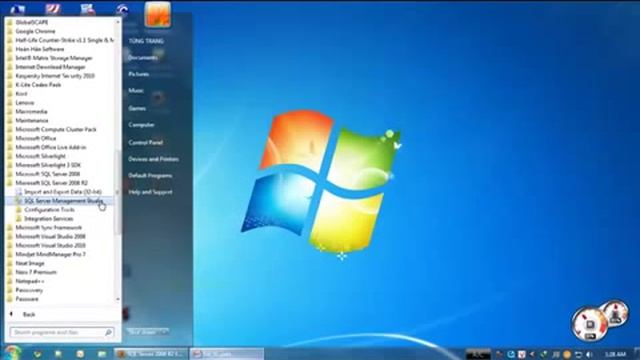Click the taskbar clock showing AM time

(616, 354)
